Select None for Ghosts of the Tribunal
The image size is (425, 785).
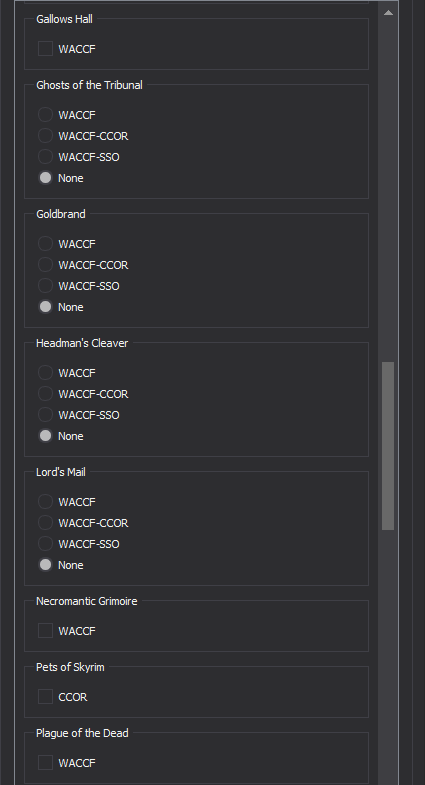[46, 178]
